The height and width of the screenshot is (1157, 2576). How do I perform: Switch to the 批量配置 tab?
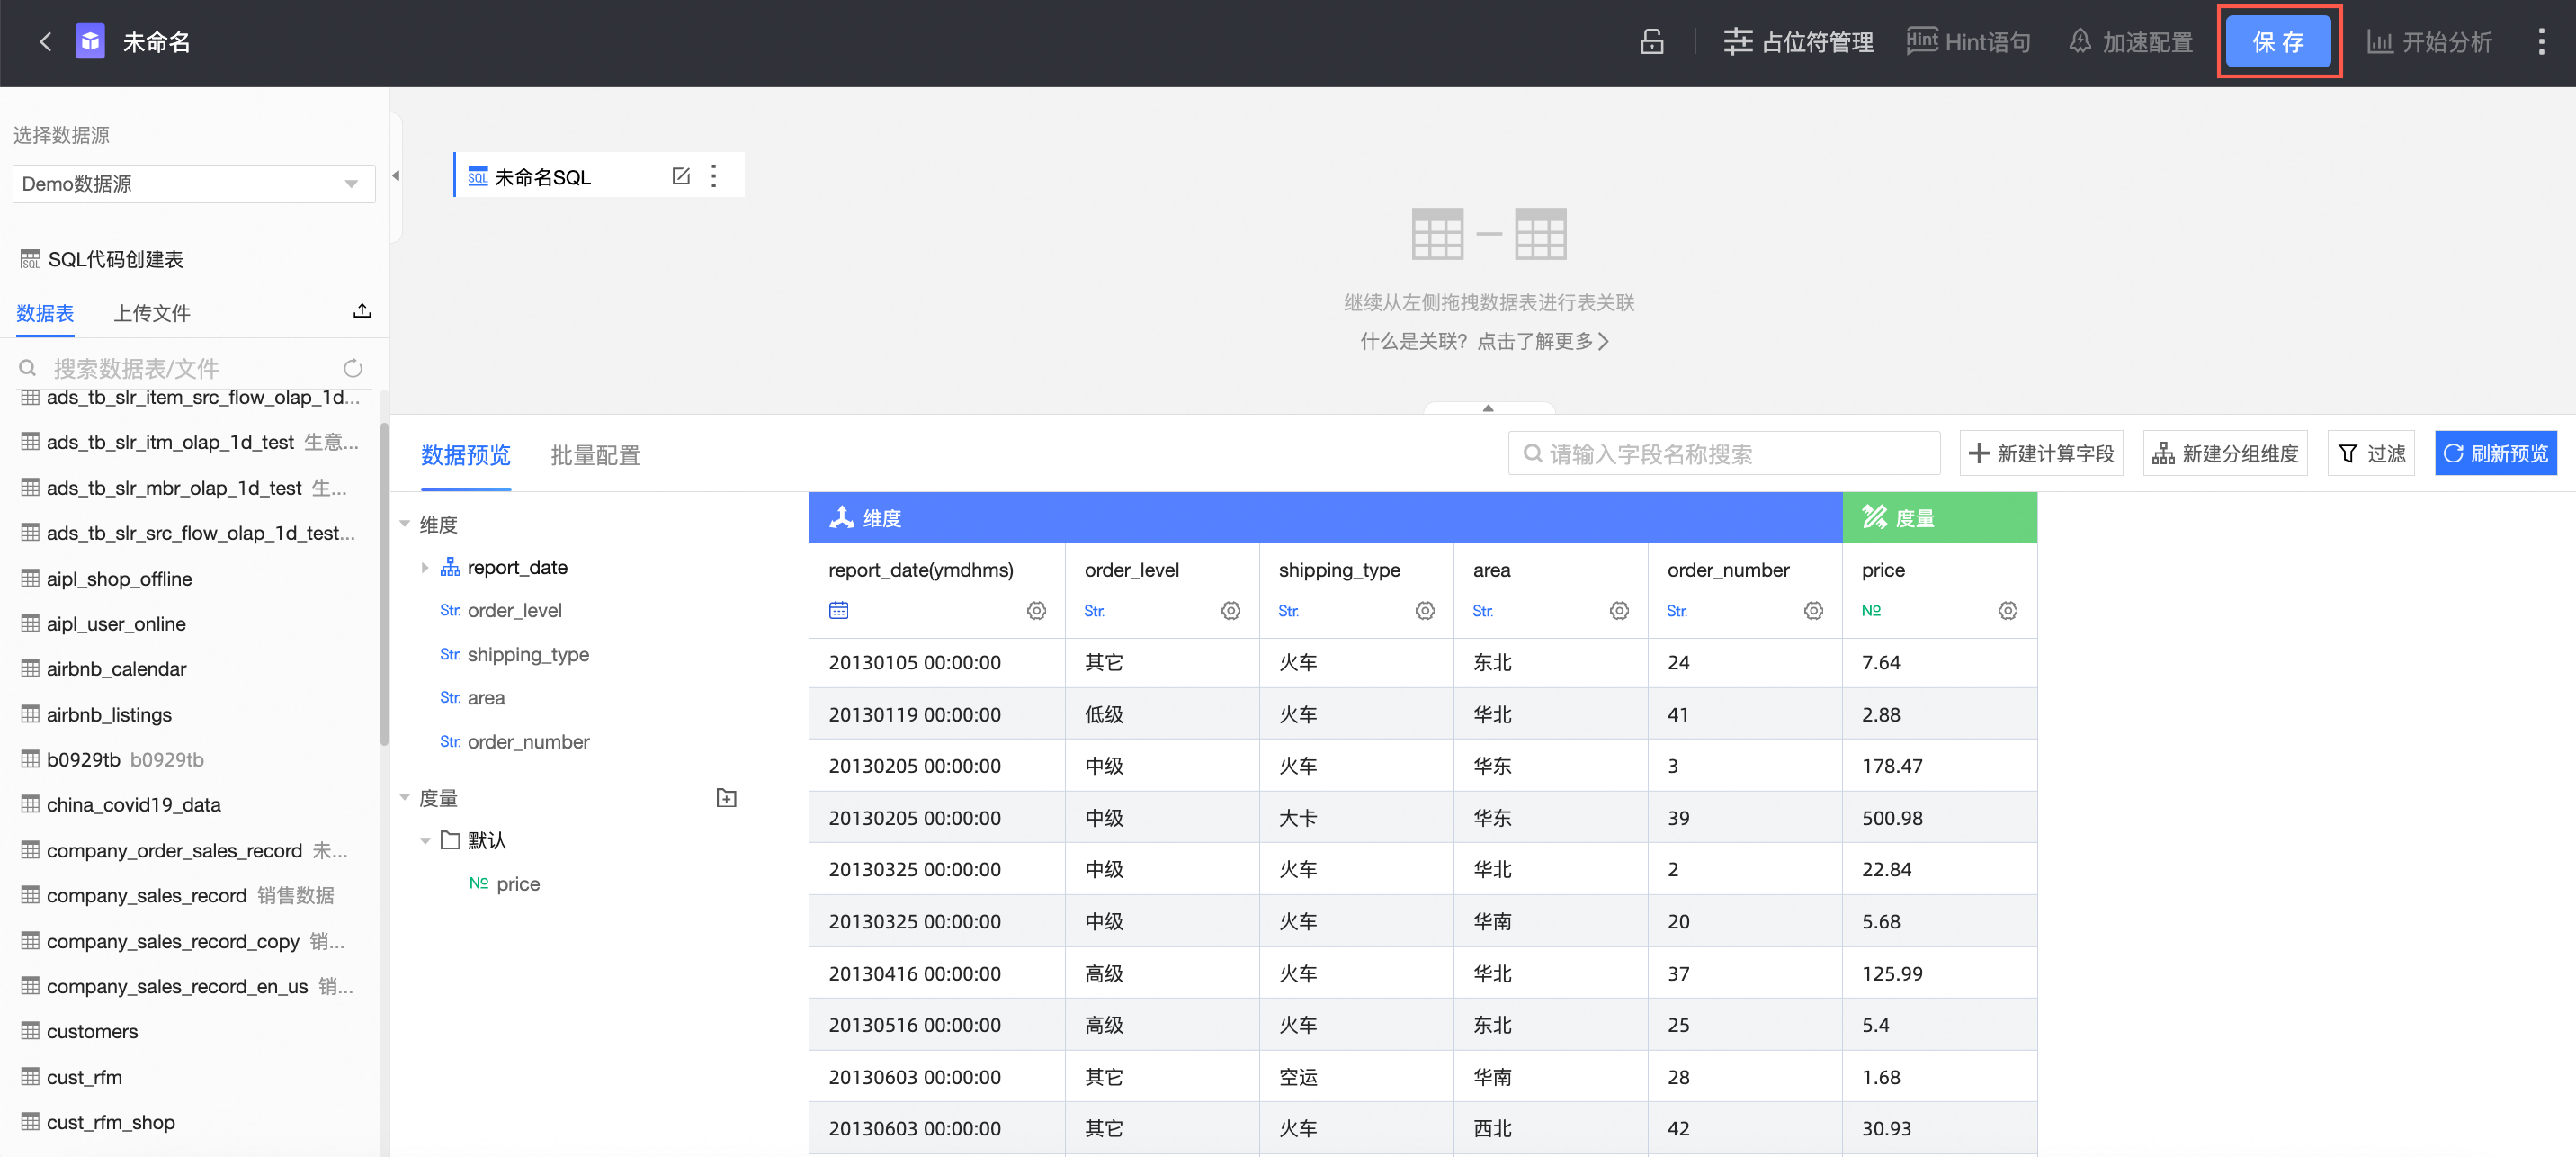click(x=595, y=455)
